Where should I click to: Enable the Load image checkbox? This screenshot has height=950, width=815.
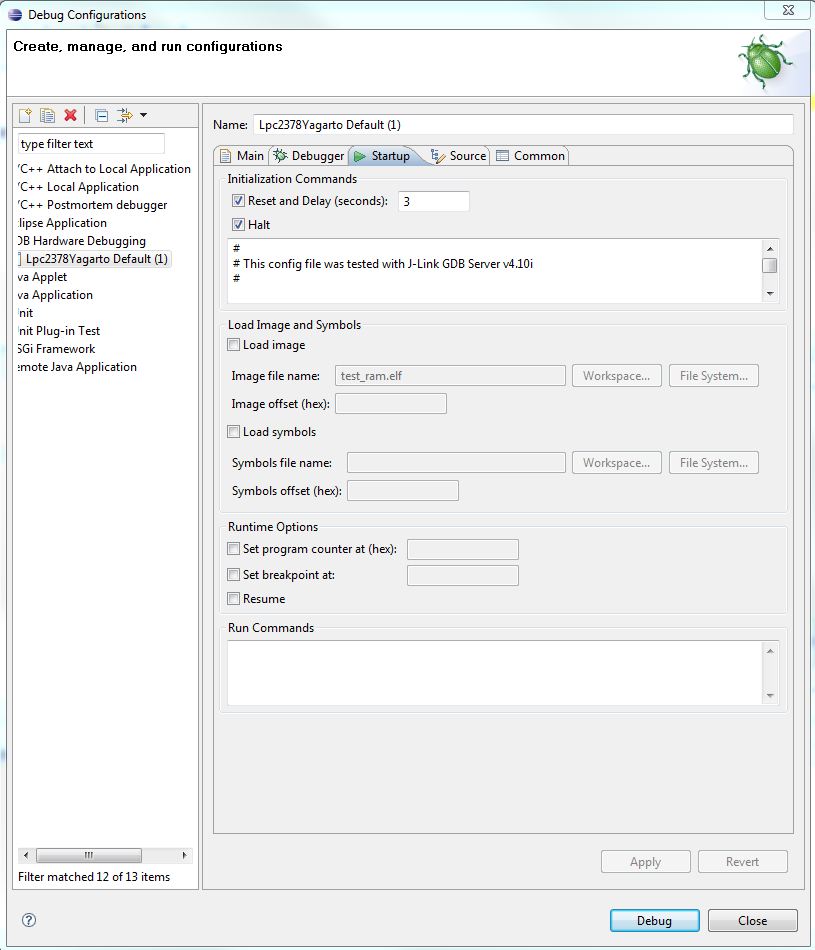233,345
